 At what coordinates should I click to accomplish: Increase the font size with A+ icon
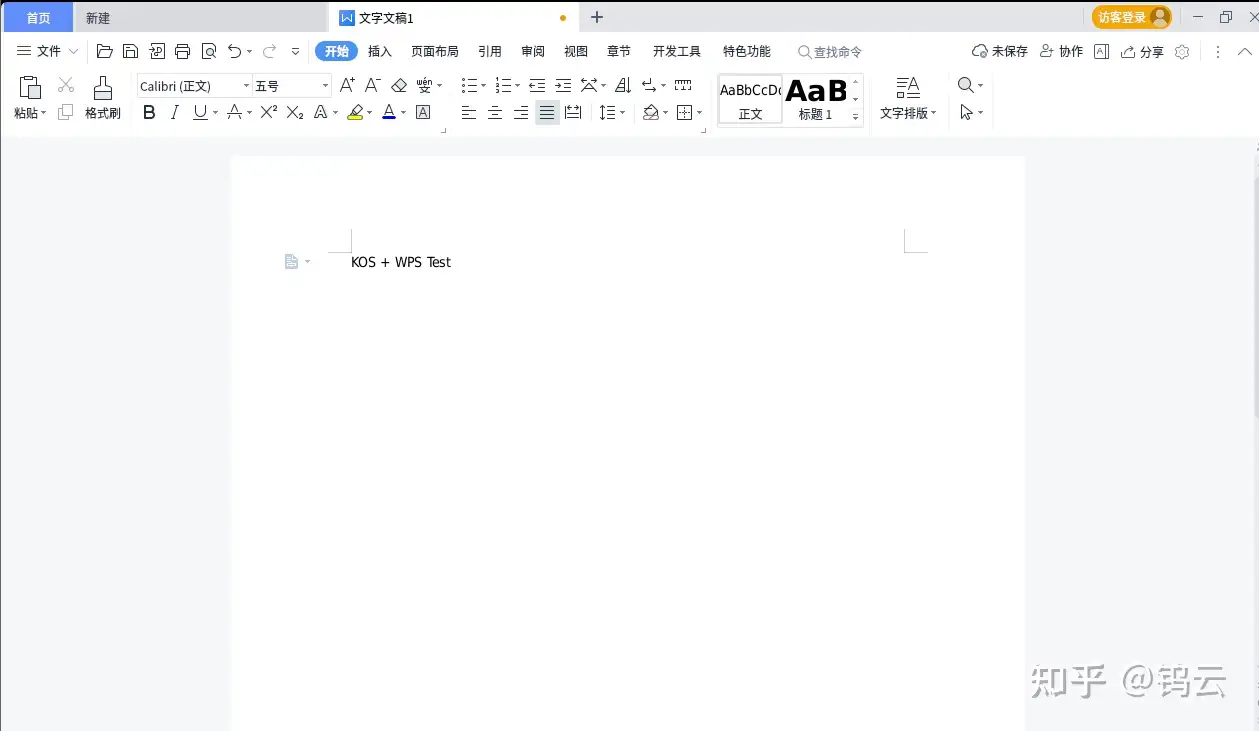pyautogui.click(x=345, y=85)
